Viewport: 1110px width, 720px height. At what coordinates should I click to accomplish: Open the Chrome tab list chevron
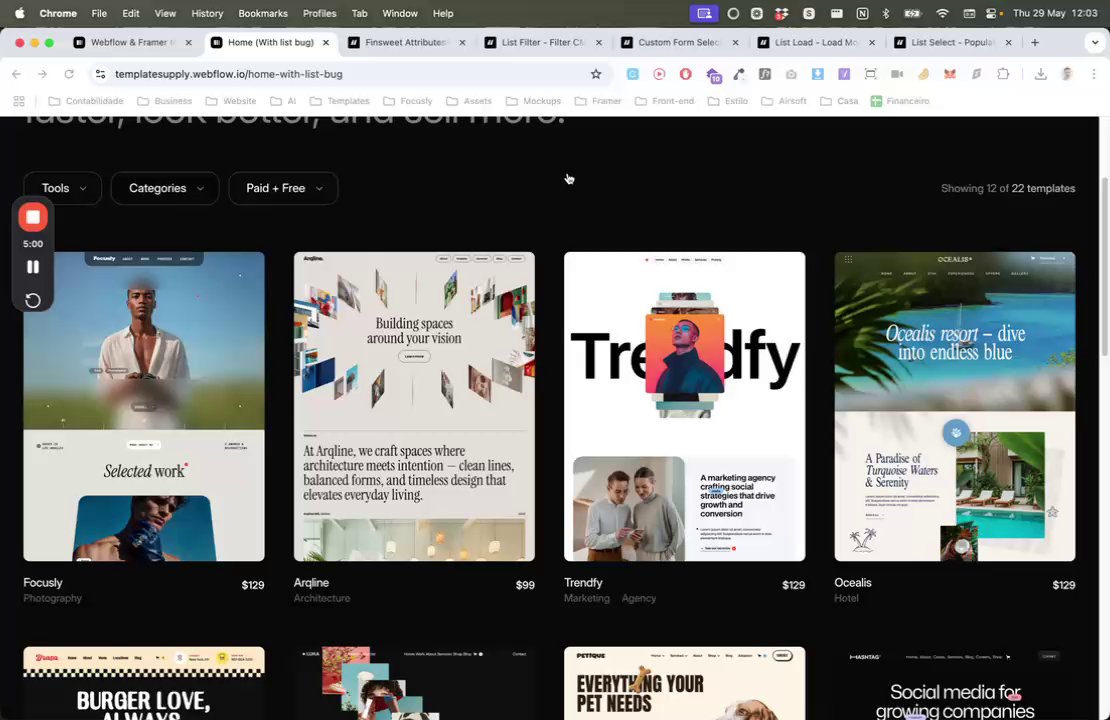click(x=1094, y=42)
